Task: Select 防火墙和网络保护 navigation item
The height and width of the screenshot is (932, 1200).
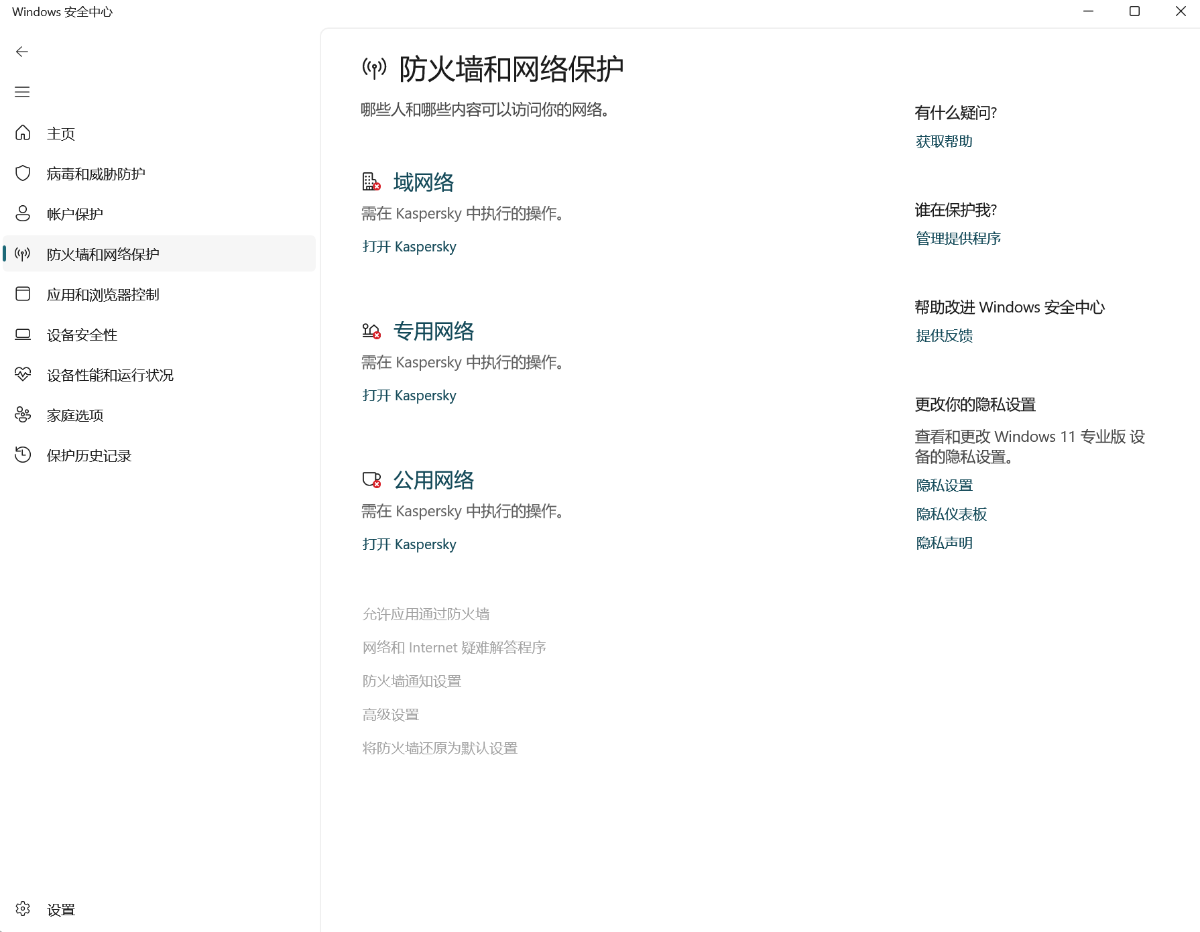Action: point(159,254)
